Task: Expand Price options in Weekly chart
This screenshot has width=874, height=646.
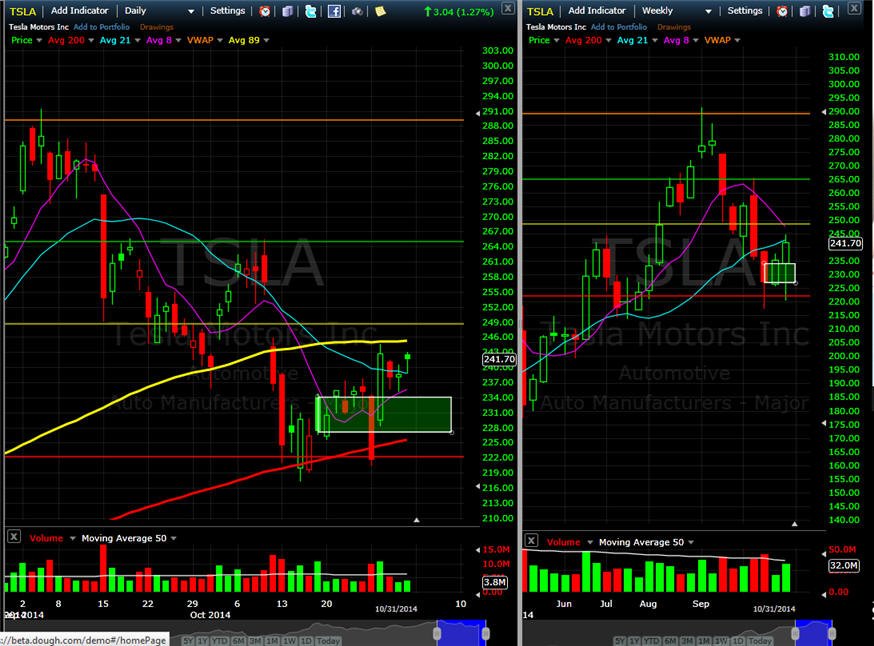Action: (x=556, y=40)
